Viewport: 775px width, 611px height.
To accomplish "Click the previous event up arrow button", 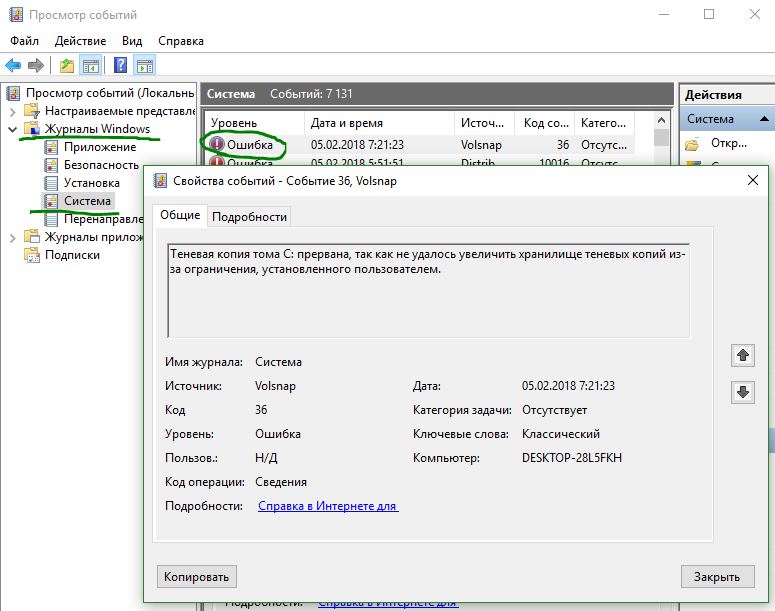I will click(x=742, y=355).
